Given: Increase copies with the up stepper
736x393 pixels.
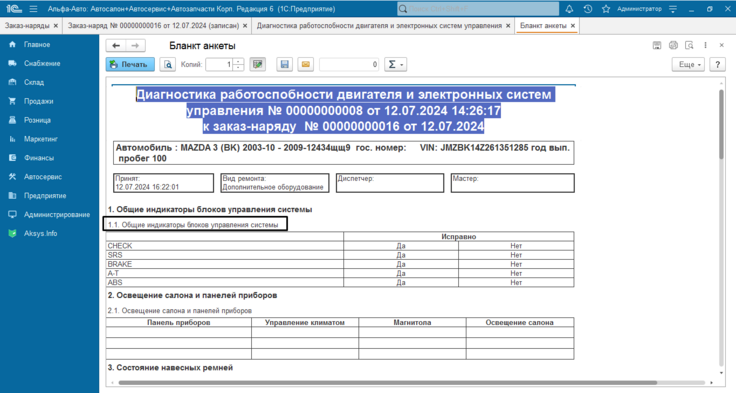Looking at the screenshot, I should (x=238, y=61).
